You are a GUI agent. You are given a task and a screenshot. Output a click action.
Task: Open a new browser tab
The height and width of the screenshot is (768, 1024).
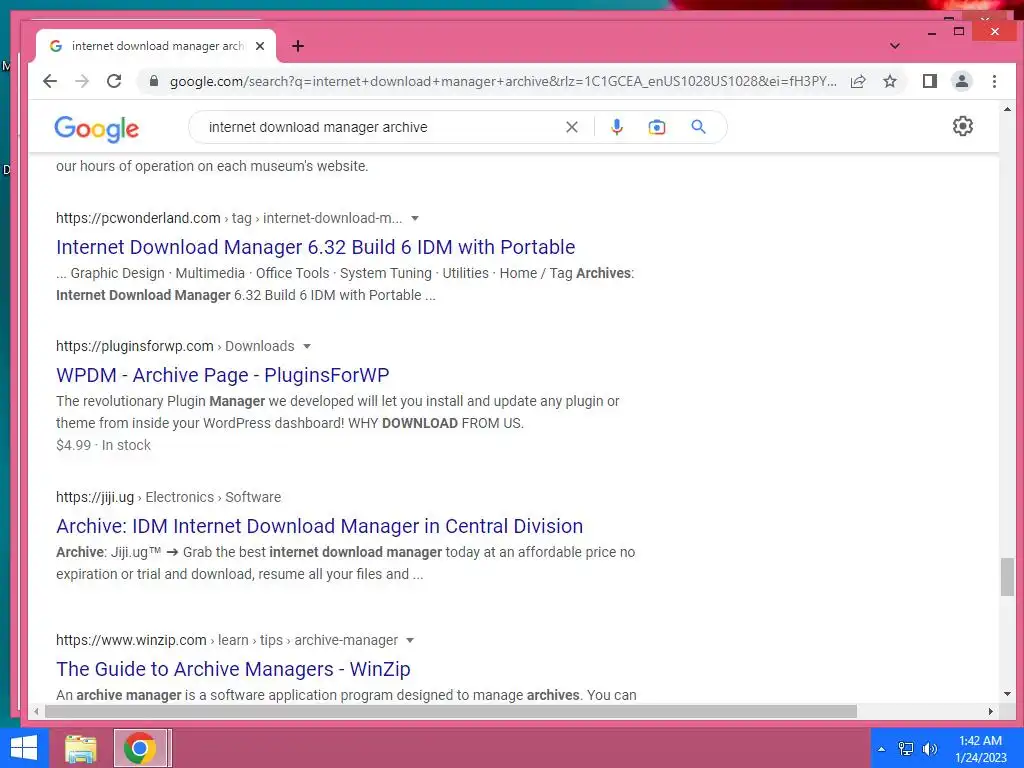(298, 46)
